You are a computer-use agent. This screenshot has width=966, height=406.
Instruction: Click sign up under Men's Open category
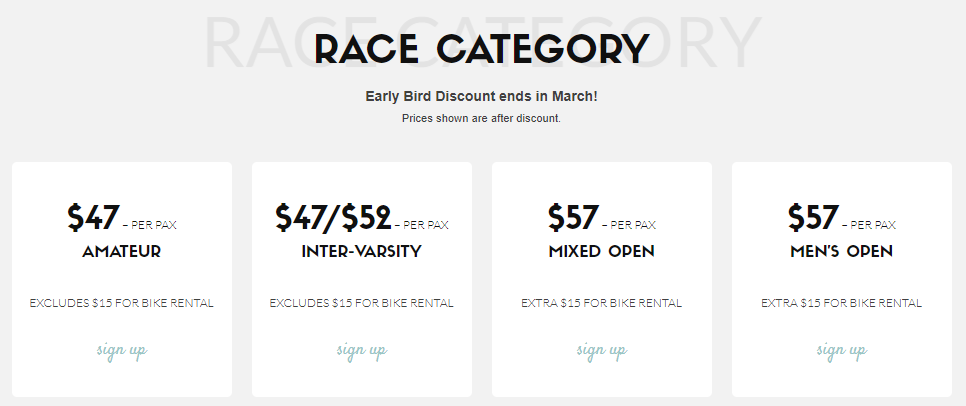(842, 351)
